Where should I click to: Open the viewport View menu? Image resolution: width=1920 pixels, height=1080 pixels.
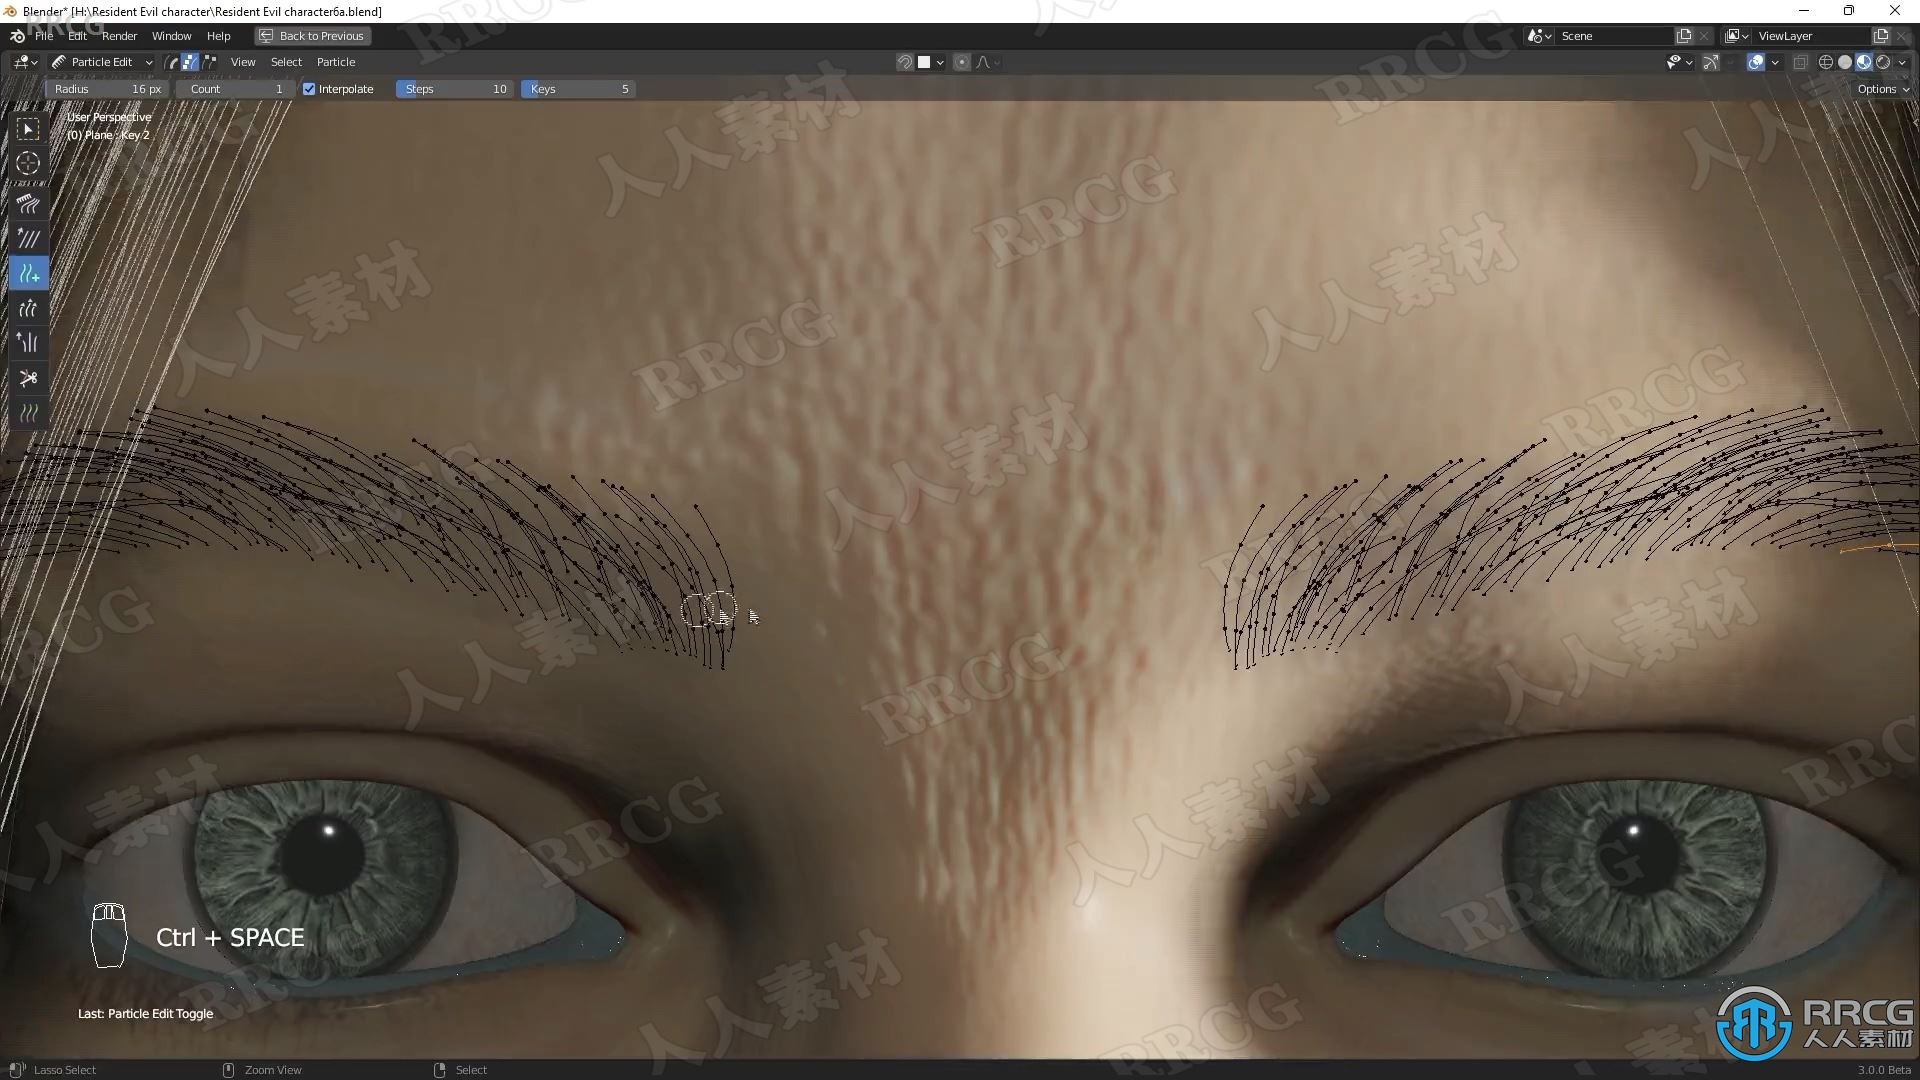pyautogui.click(x=243, y=62)
